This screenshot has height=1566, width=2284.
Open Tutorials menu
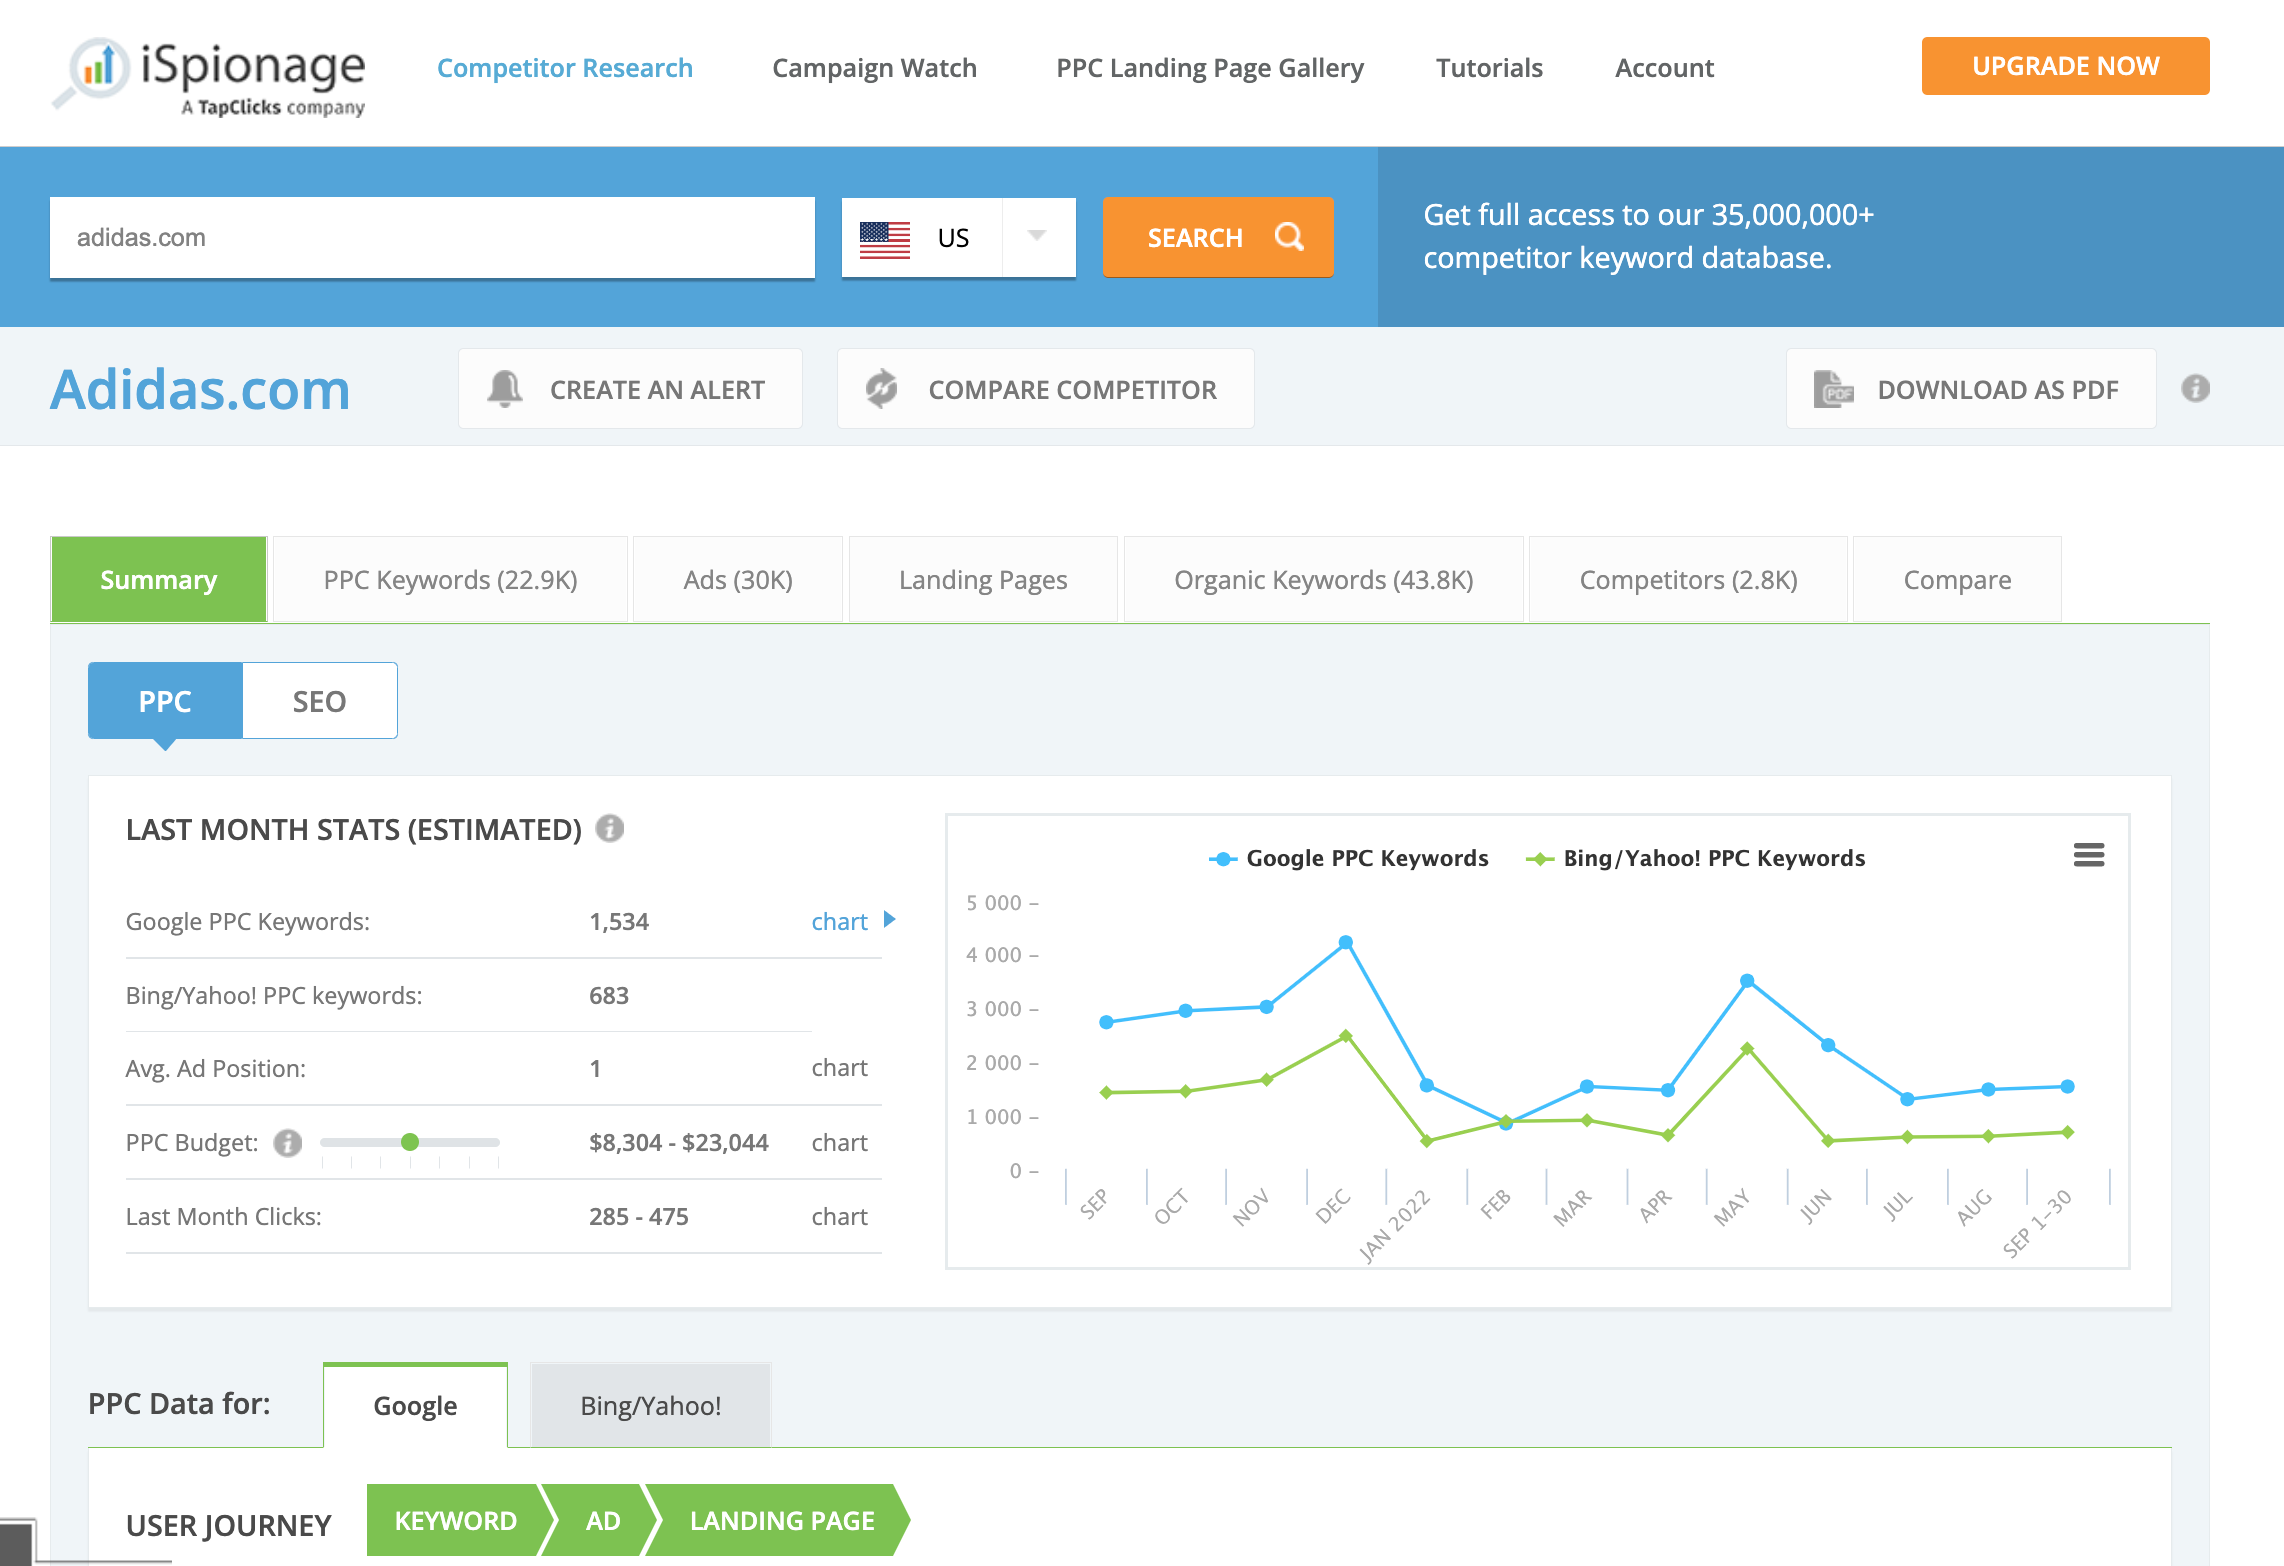pos(1490,68)
